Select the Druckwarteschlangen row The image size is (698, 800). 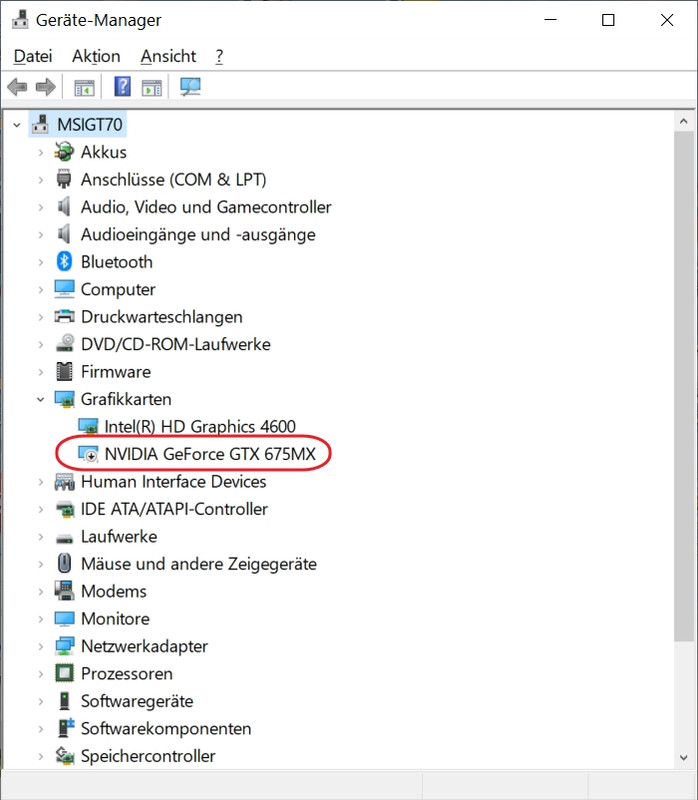coord(161,317)
